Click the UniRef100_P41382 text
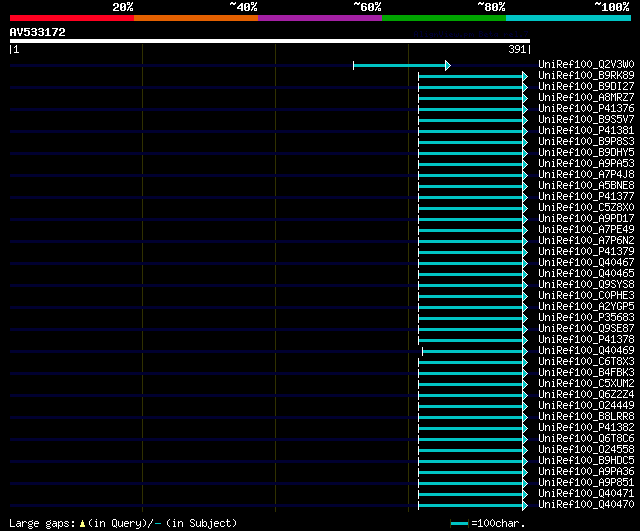 [586, 428]
